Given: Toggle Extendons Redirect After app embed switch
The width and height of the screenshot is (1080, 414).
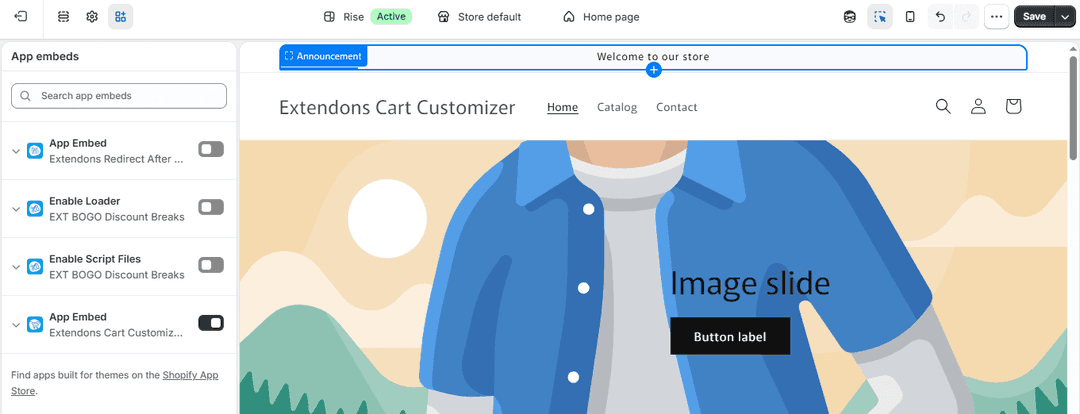Looking at the screenshot, I should 211,149.
